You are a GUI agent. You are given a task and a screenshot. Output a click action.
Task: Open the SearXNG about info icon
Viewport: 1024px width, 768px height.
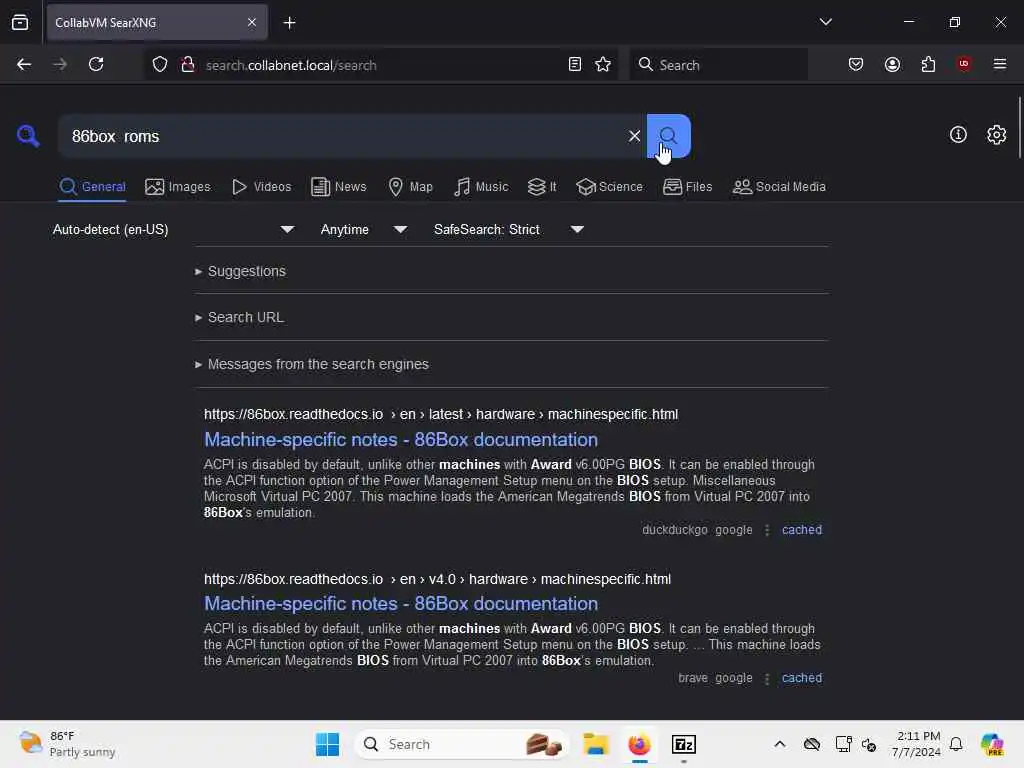coord(958,135)
